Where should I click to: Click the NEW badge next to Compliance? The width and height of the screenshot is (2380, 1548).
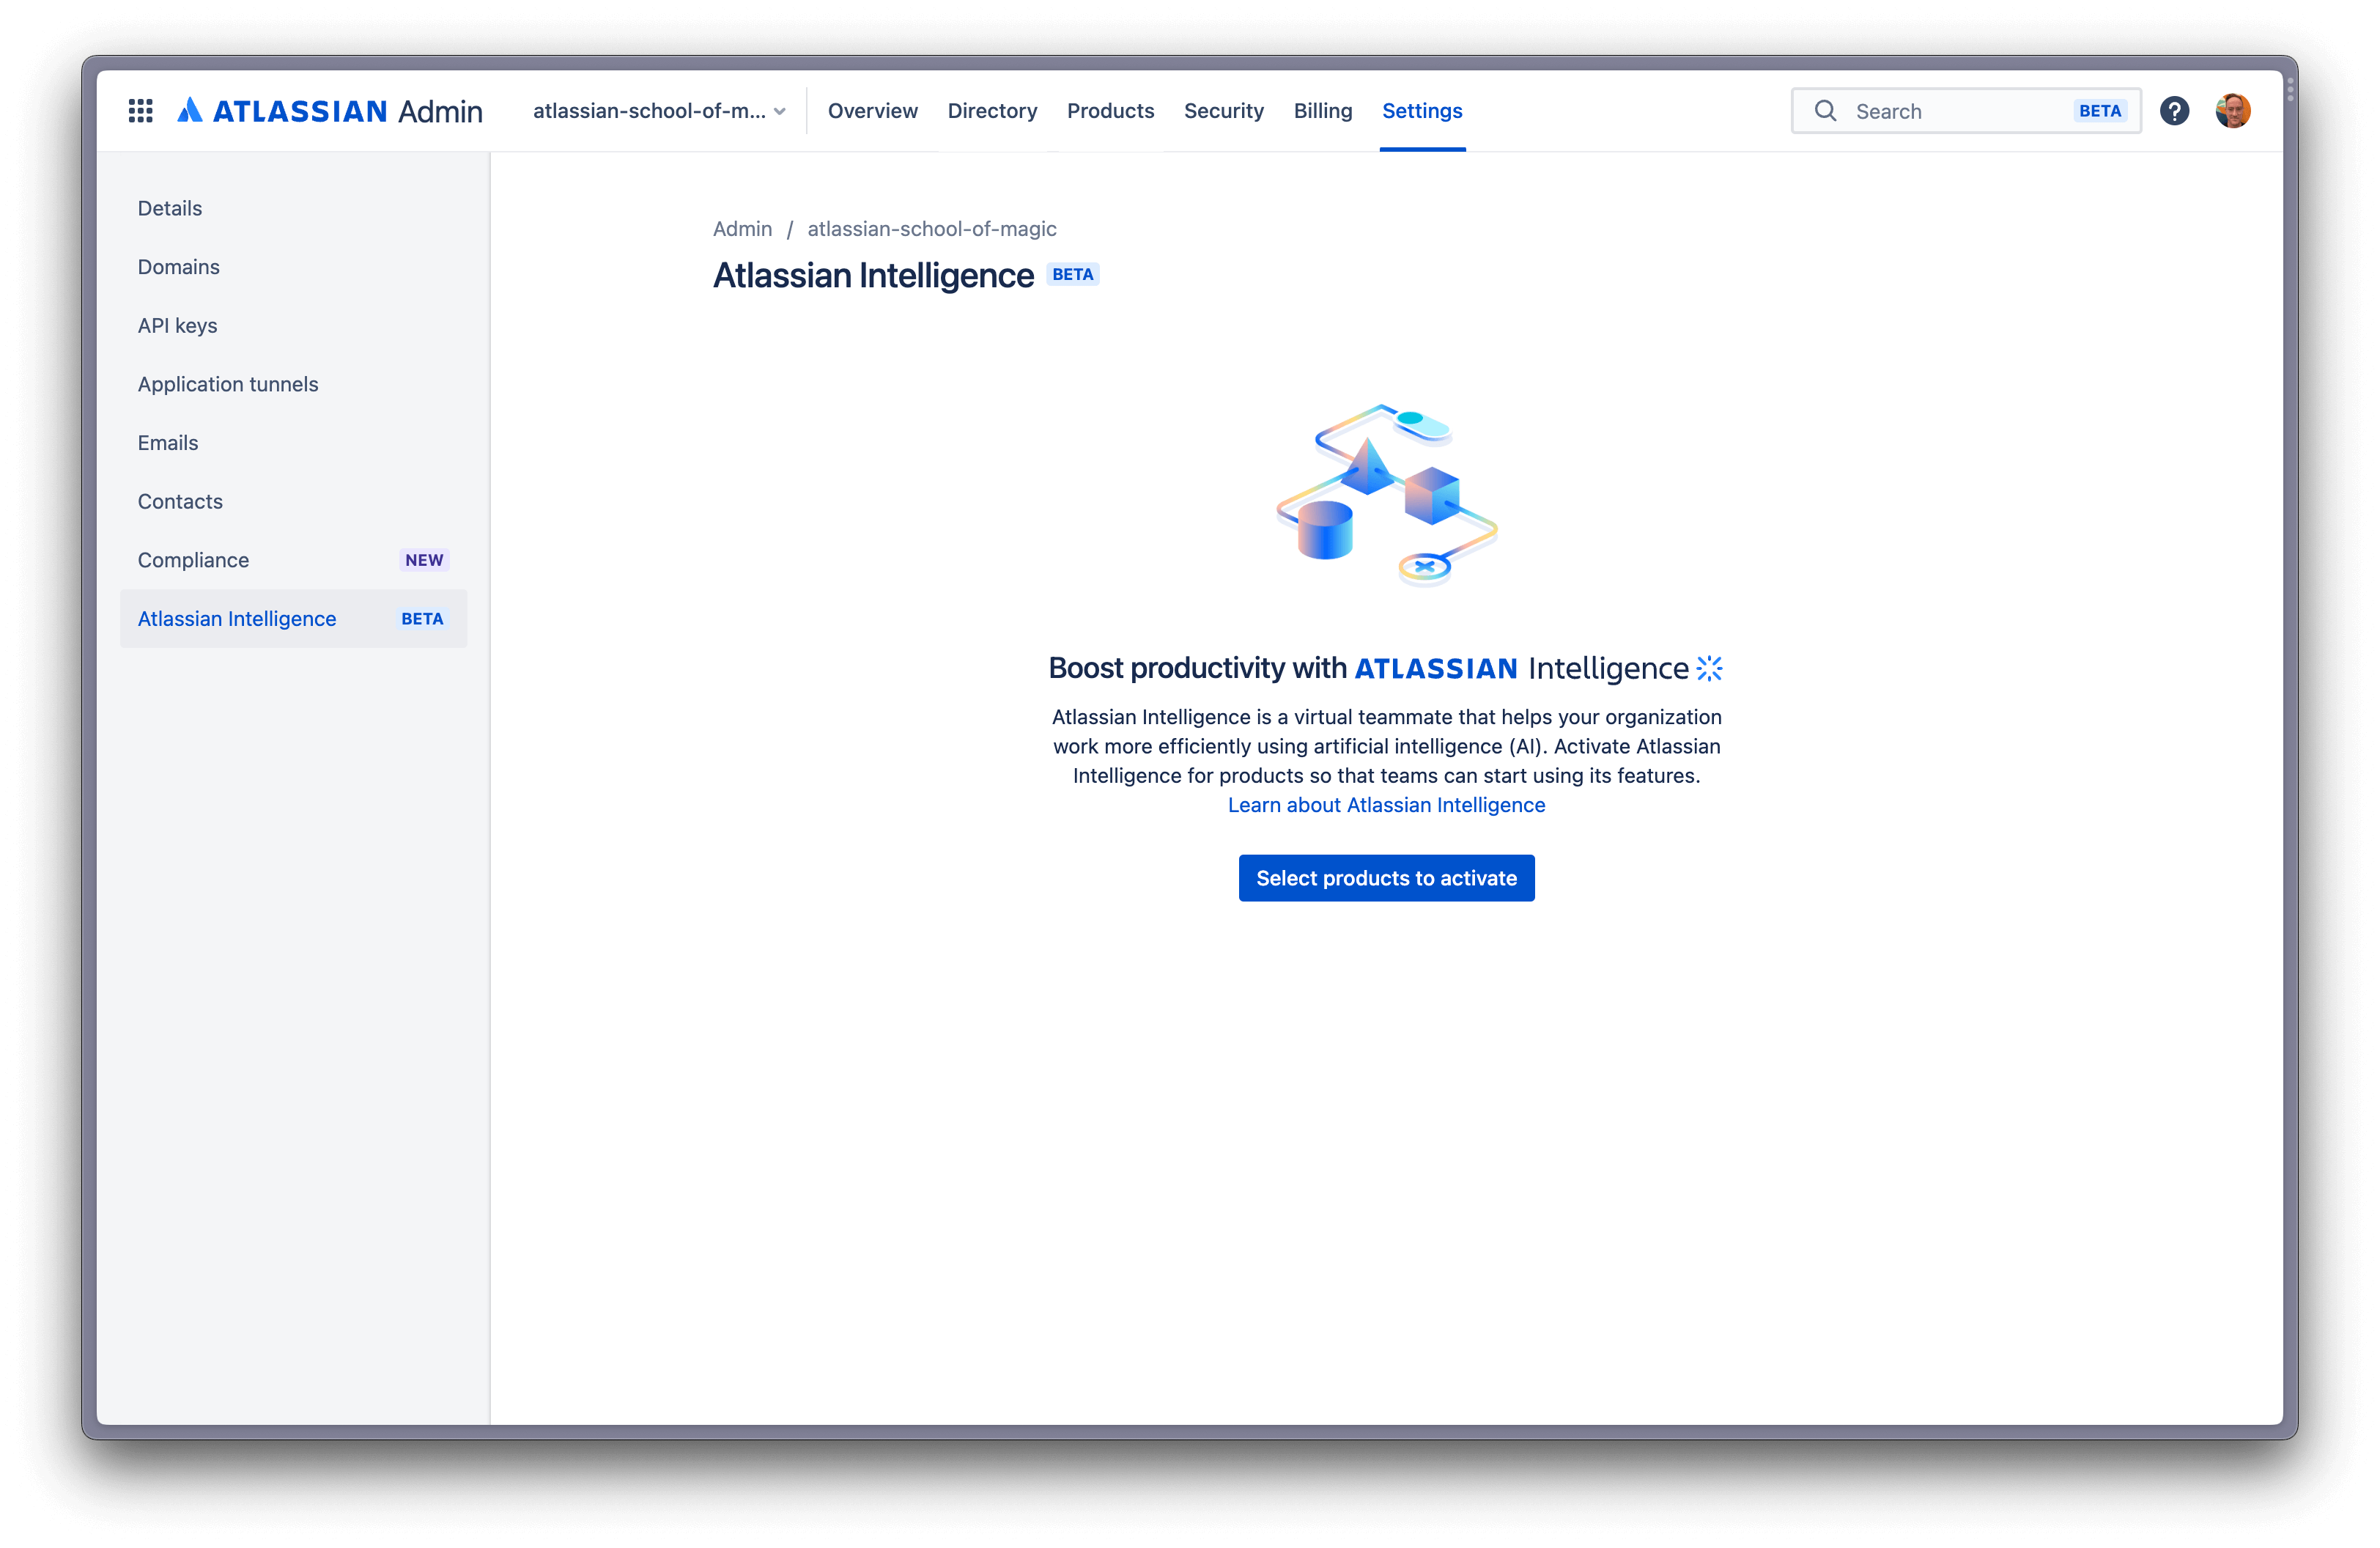tap(424, 559)
